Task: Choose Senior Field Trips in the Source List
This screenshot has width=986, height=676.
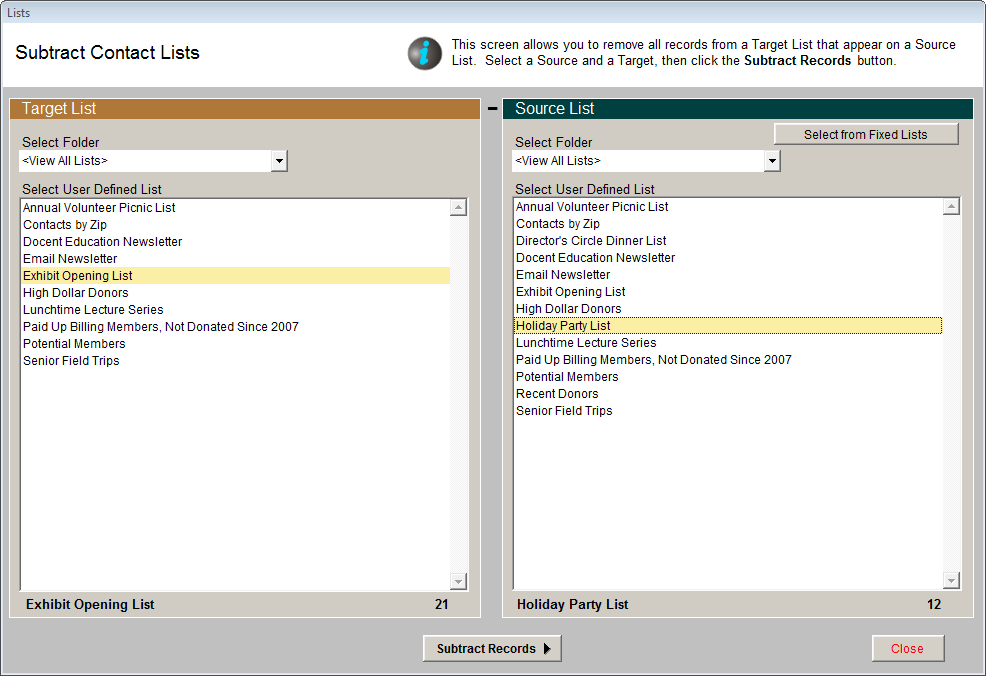Action: (563, 410)
